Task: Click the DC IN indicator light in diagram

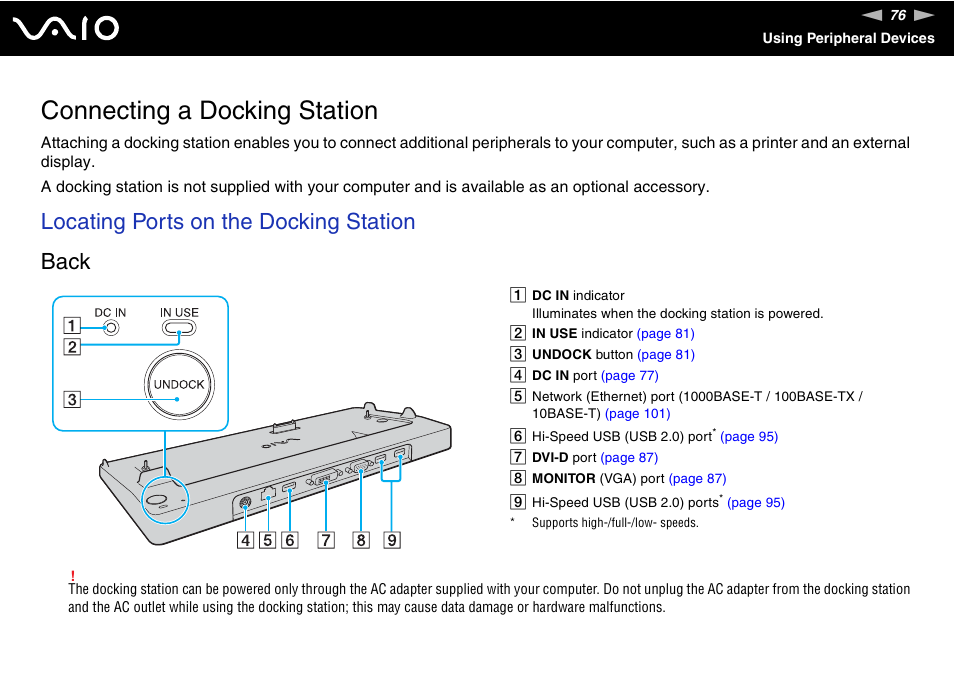Action: [x=111, y=328]
